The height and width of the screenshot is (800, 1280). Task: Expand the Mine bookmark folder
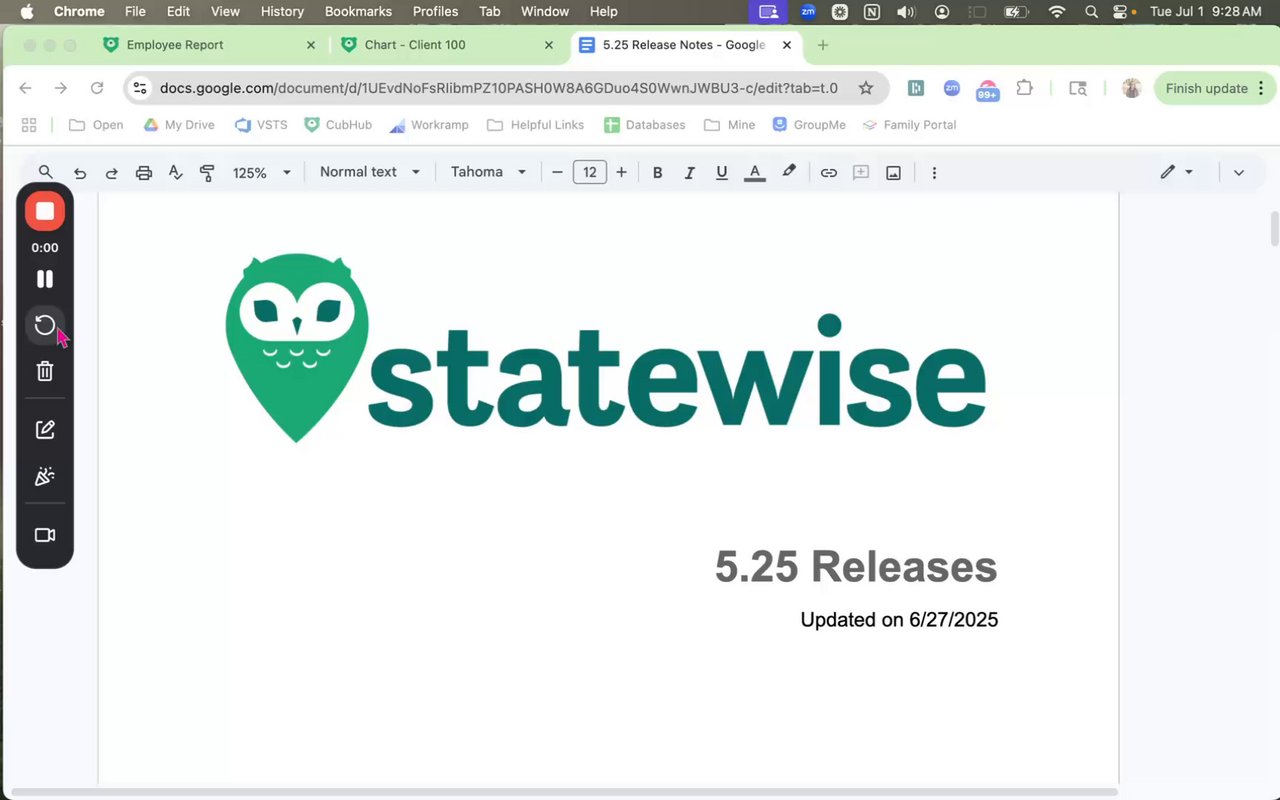730,125
